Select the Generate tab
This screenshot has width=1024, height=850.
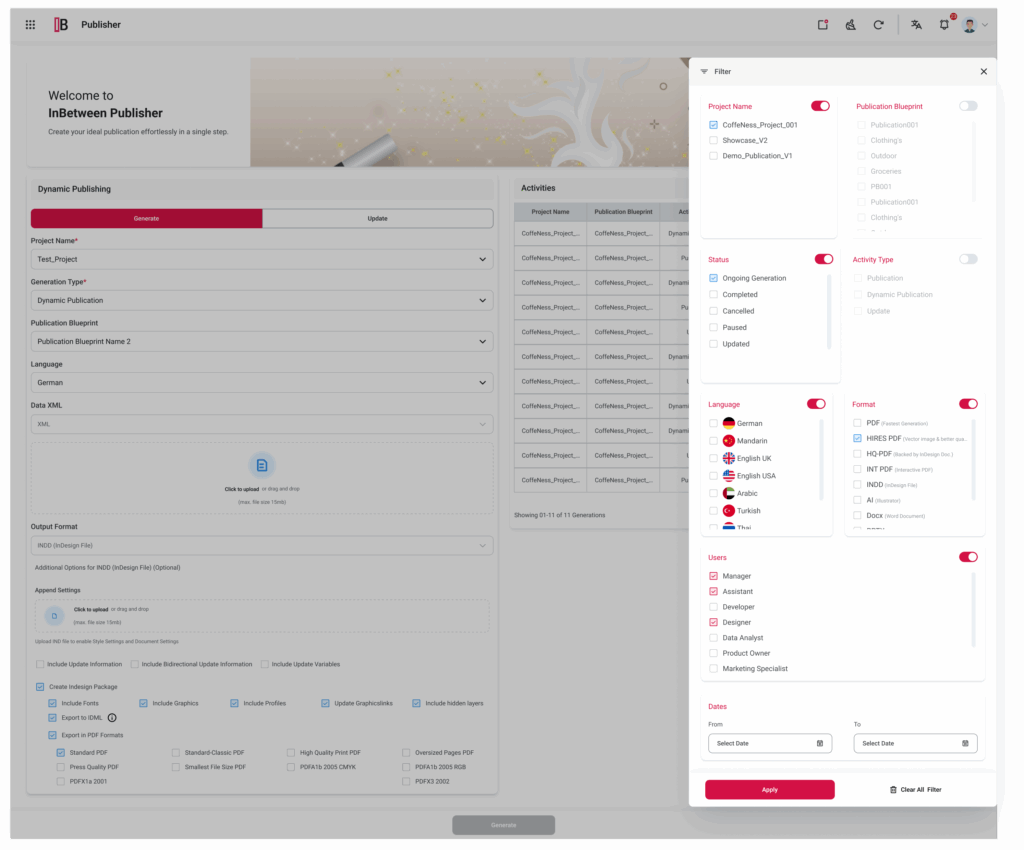click(x=146, y=218)
